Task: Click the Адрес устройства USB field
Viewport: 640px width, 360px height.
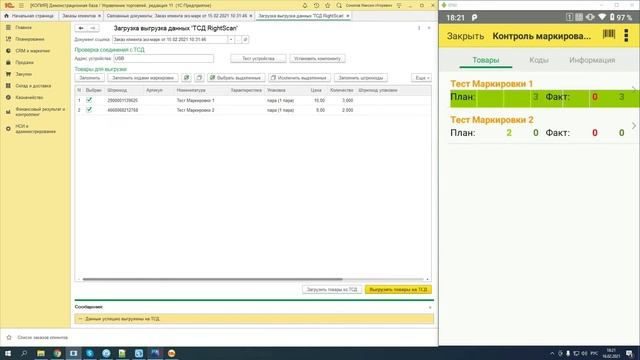Action: click(163, 58)
